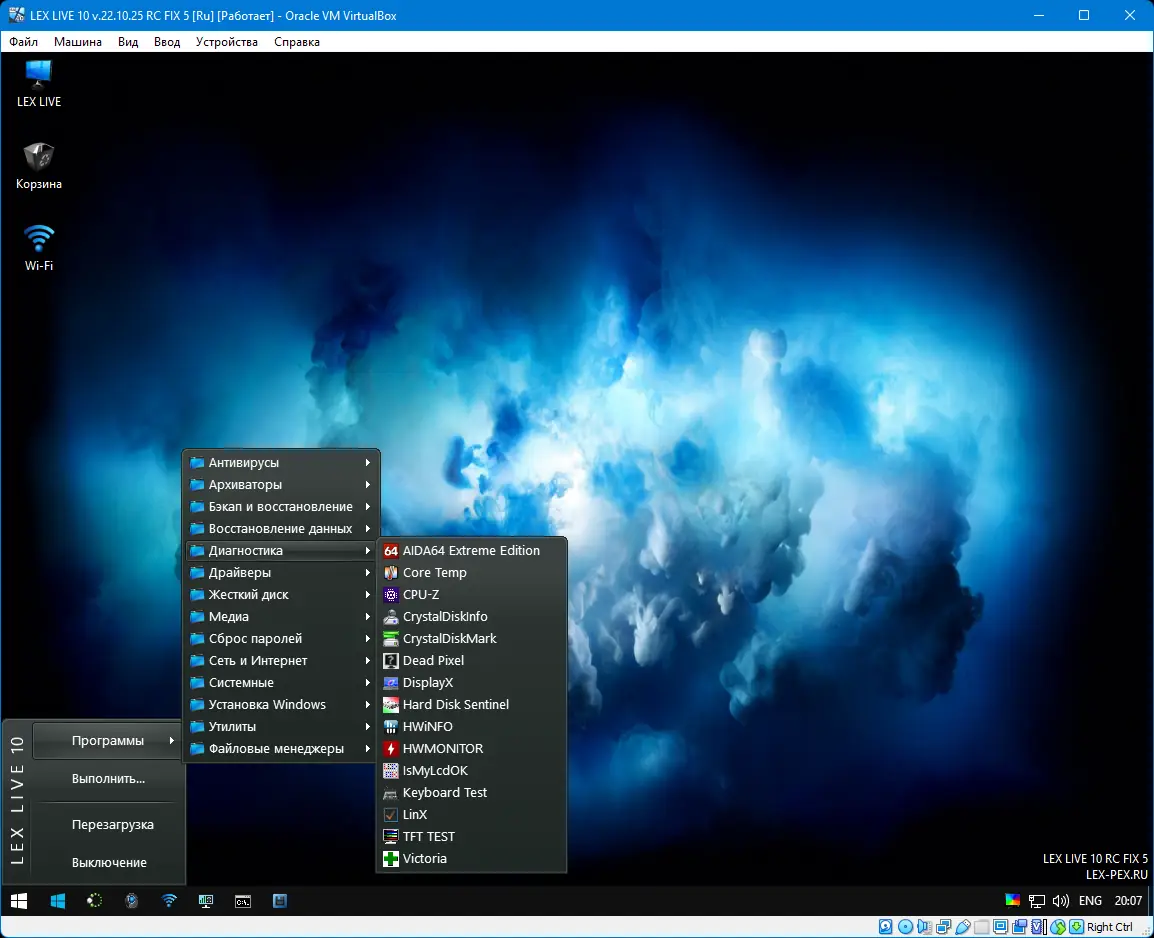Viewport: 1154px width, 938px height.
Task: Switch the ENG language indicator
Action: (x=1090, y=900)
